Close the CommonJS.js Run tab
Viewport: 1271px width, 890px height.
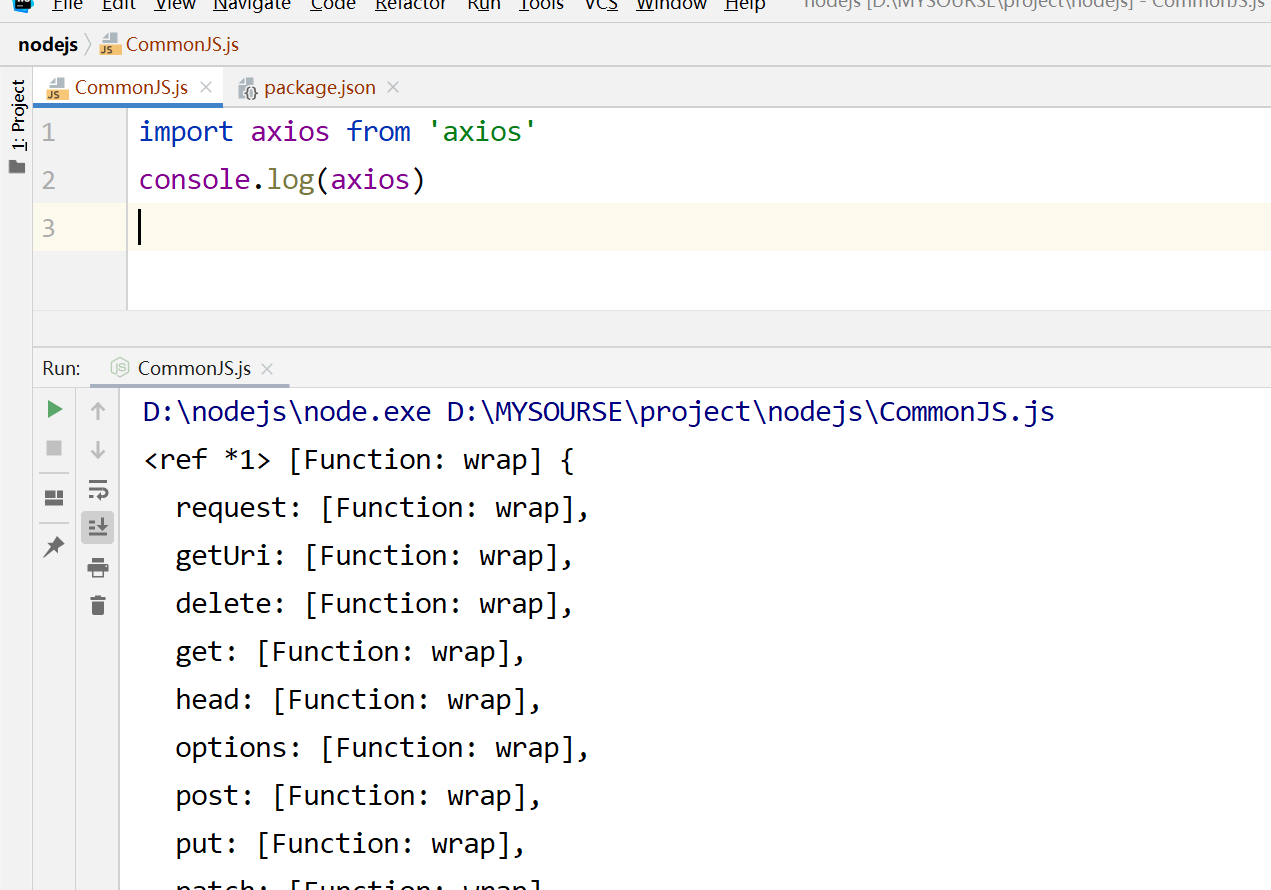(267, 369)
